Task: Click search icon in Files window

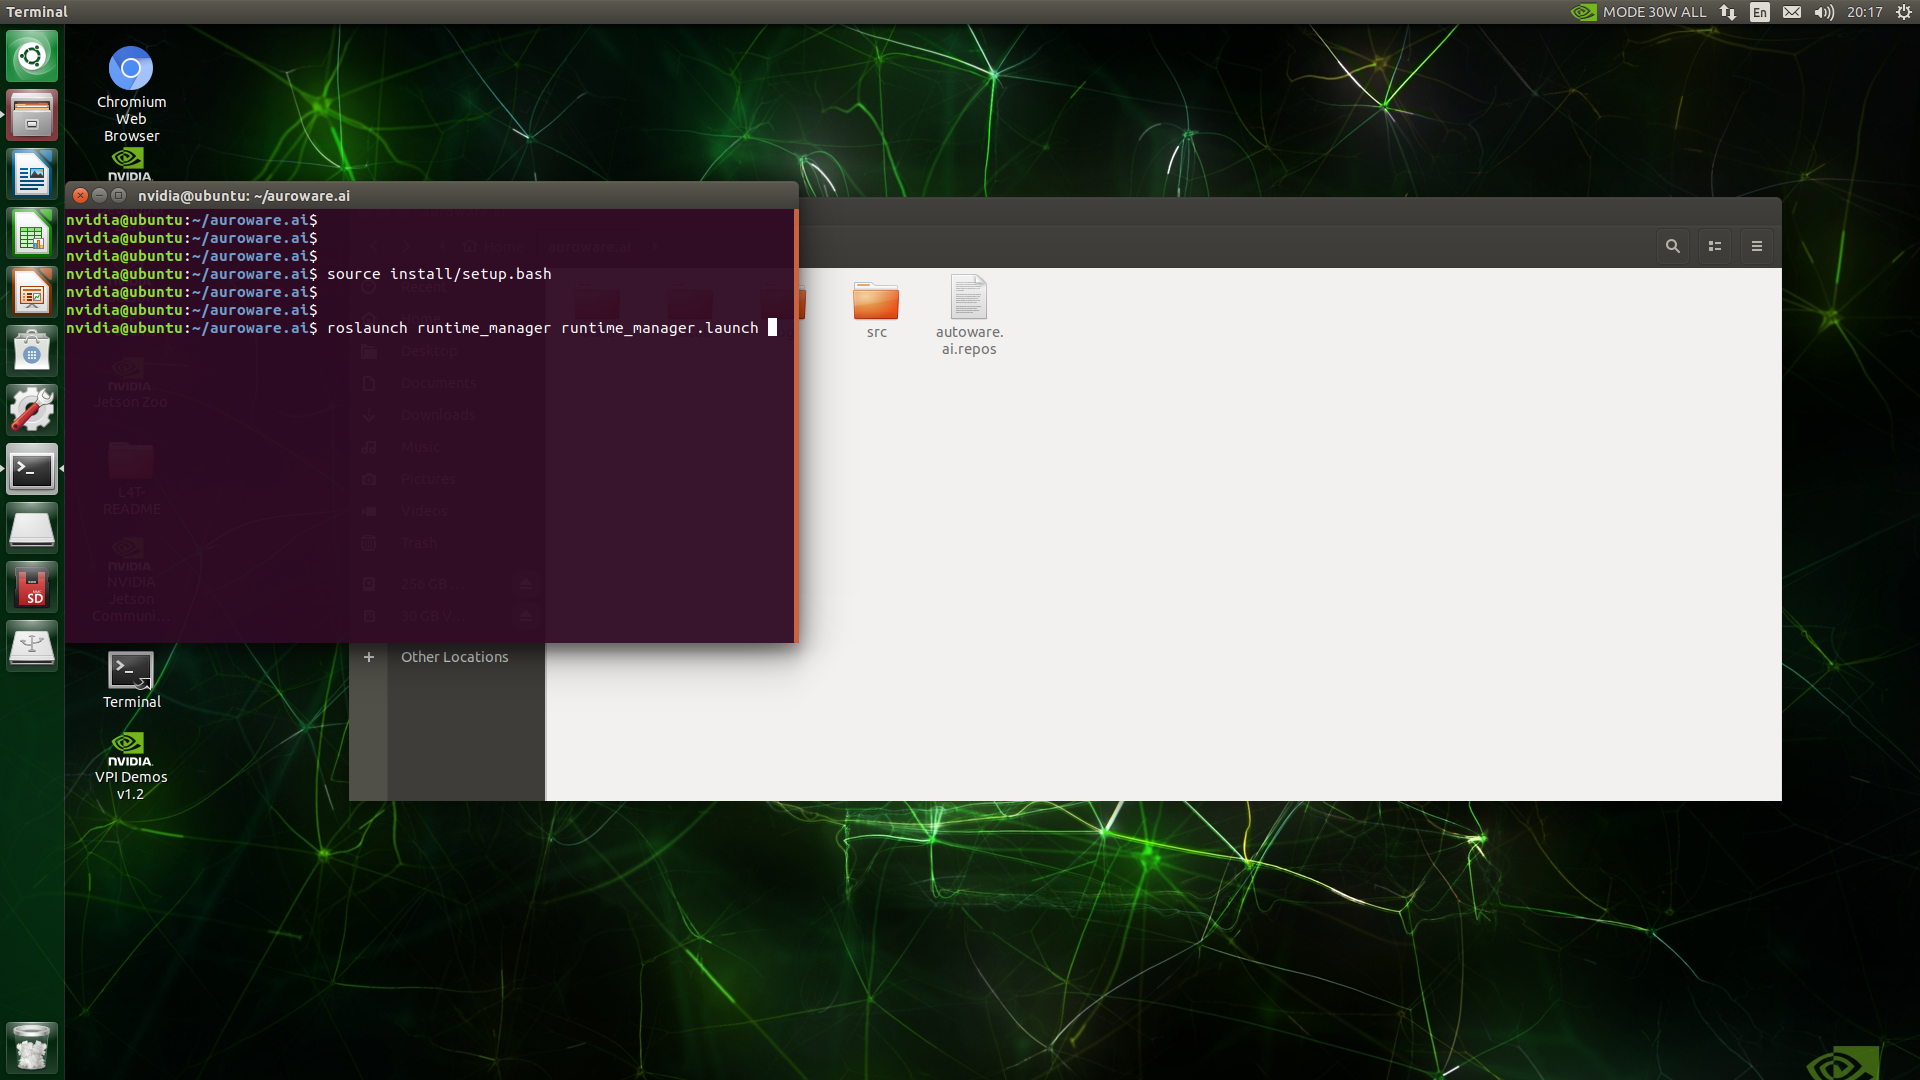Action: (1672, 246)
